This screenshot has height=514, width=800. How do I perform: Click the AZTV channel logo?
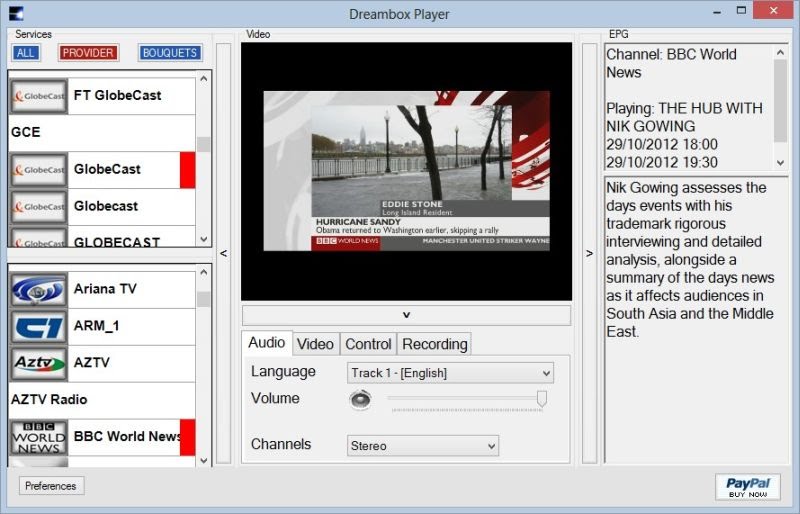click(39, 363)
